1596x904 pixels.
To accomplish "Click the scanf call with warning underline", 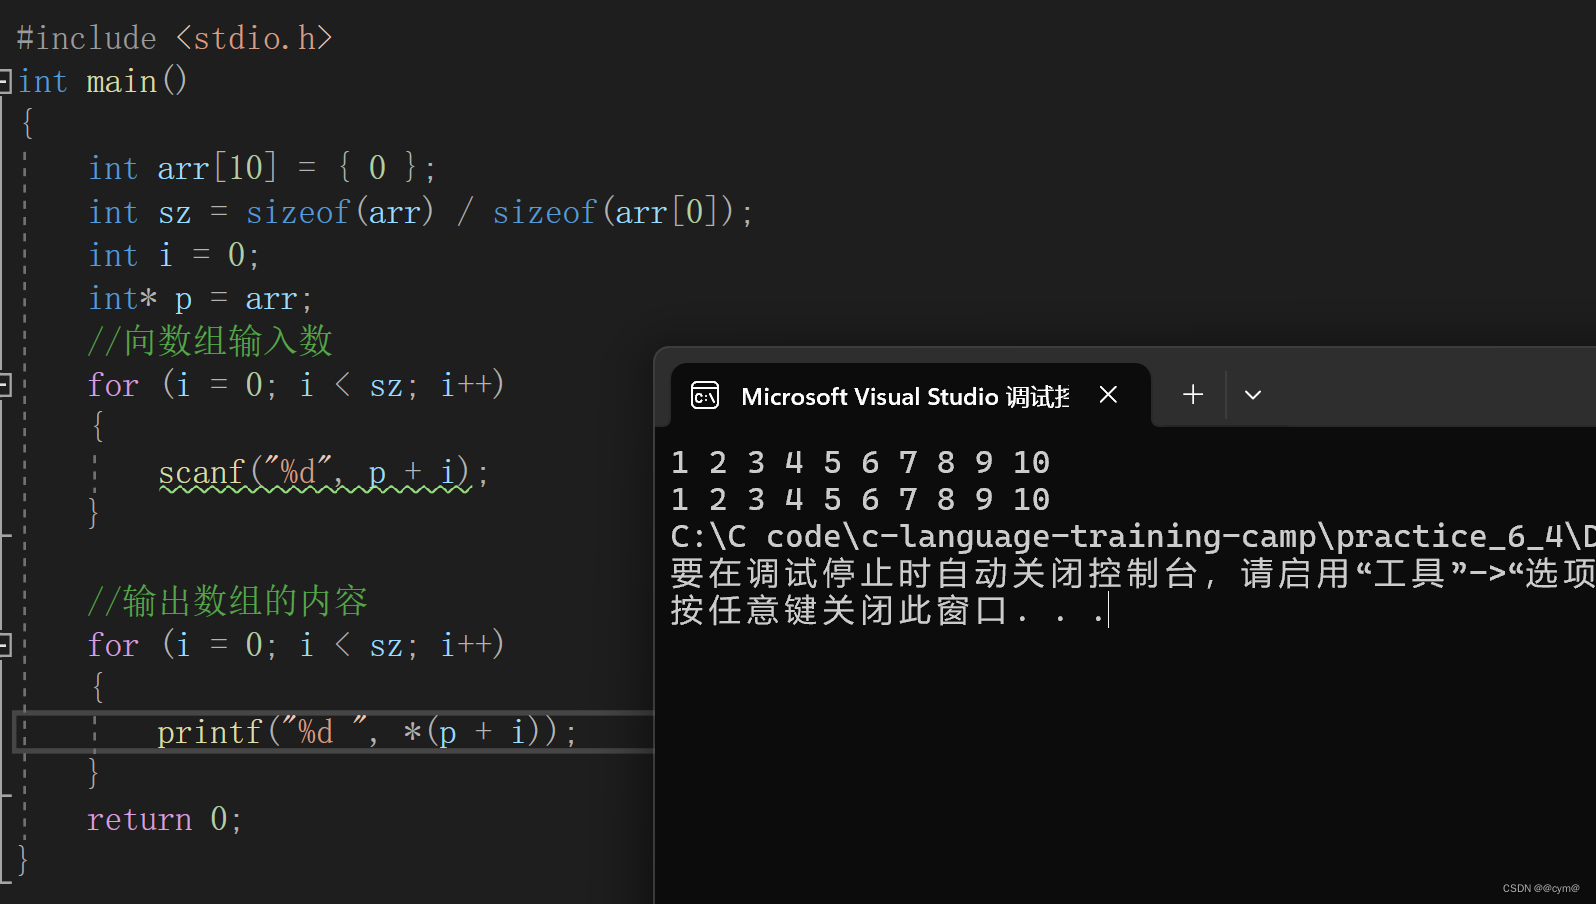I will [x=323, y=472].
